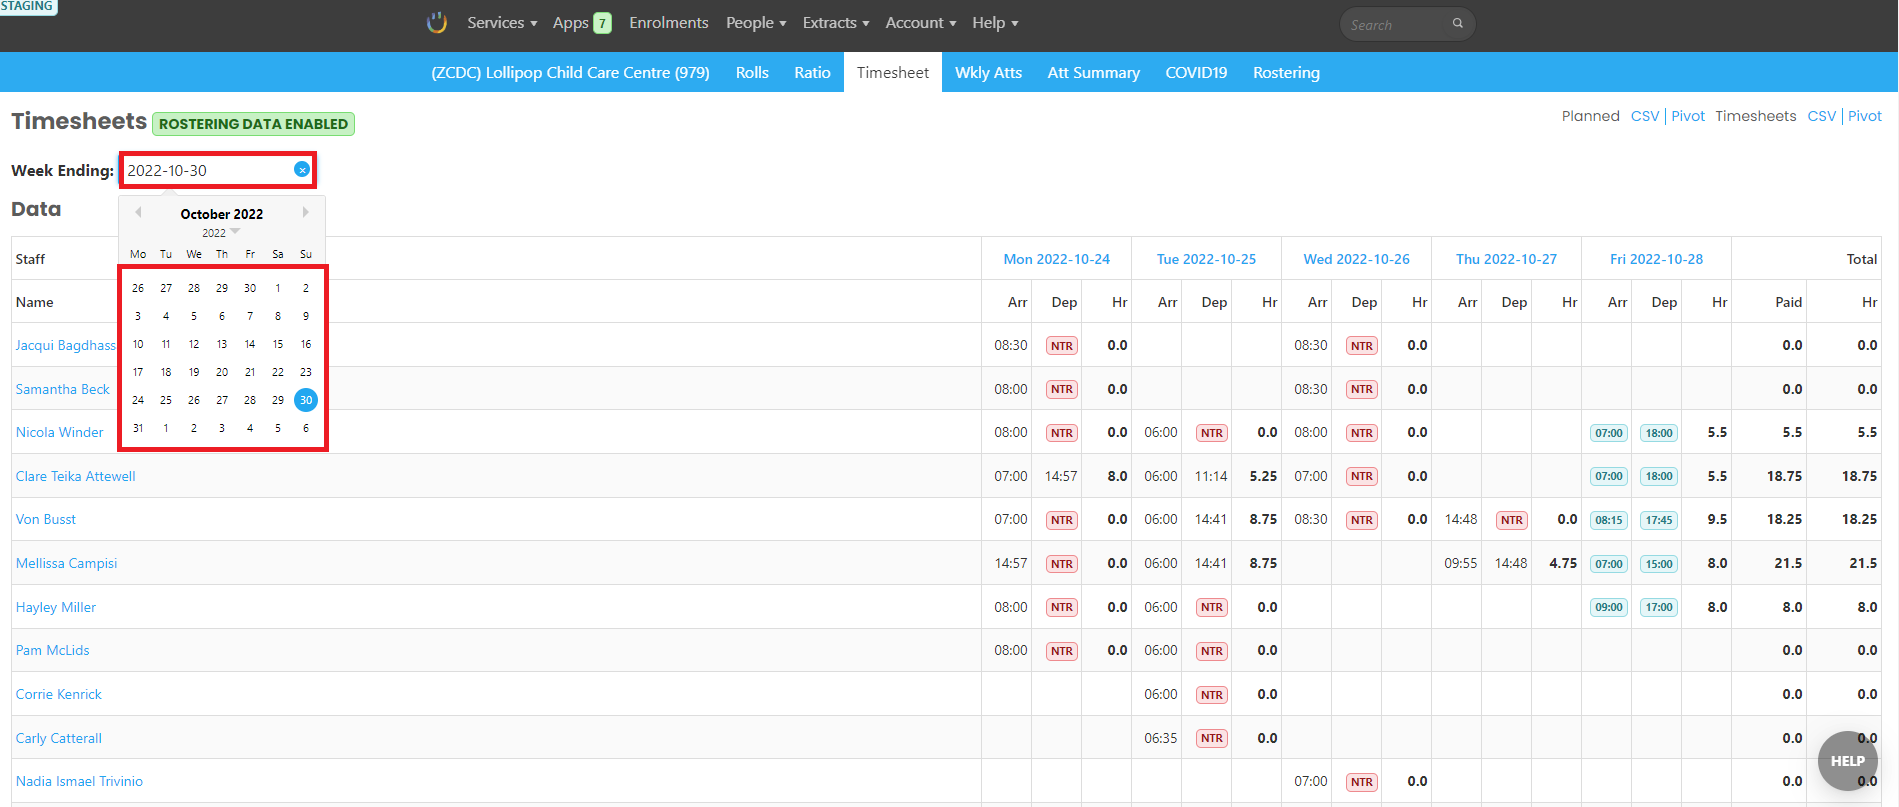This screenshot has height=807, width=1899.
Task: Click Fri 2022-10-28 column header
Action: 1656,259
